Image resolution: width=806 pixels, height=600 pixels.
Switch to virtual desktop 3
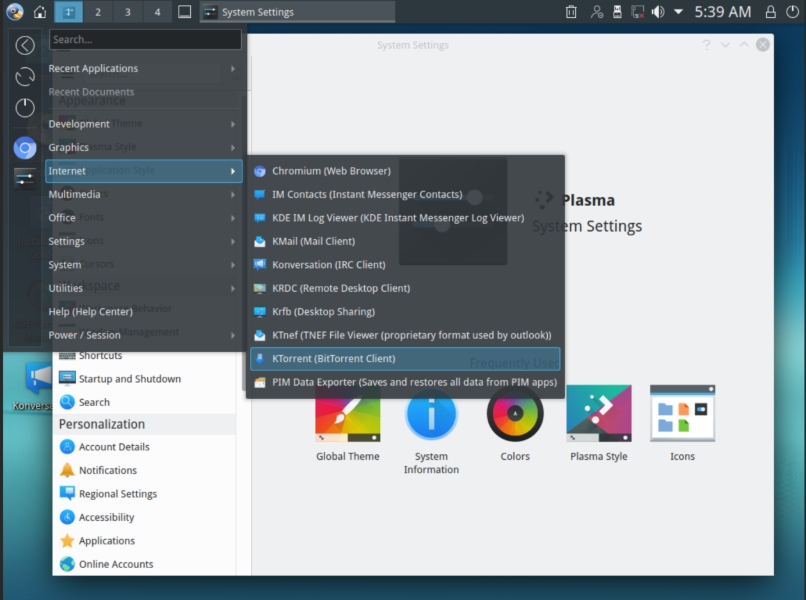pos(127,12)
